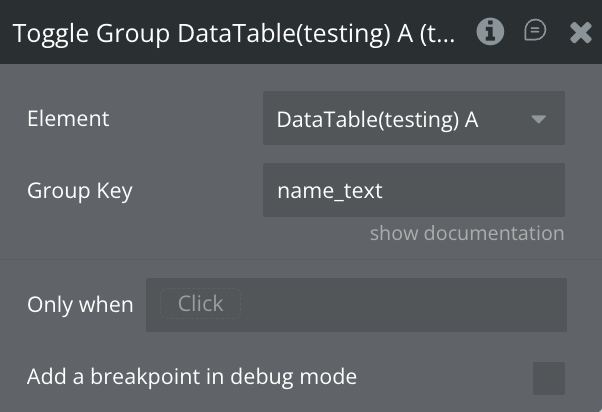Screen dimensions: 602x412
Task: Open the show documentation link
Action: (x=467, y=233)
